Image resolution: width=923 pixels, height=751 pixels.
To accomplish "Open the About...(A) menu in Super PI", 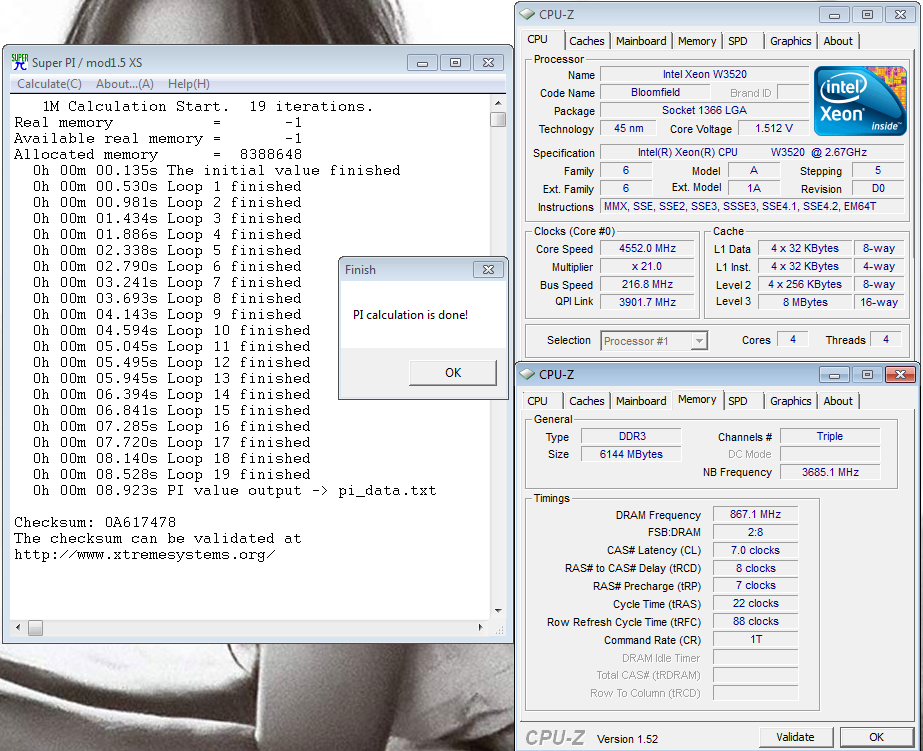I will (x=125, y=84).
